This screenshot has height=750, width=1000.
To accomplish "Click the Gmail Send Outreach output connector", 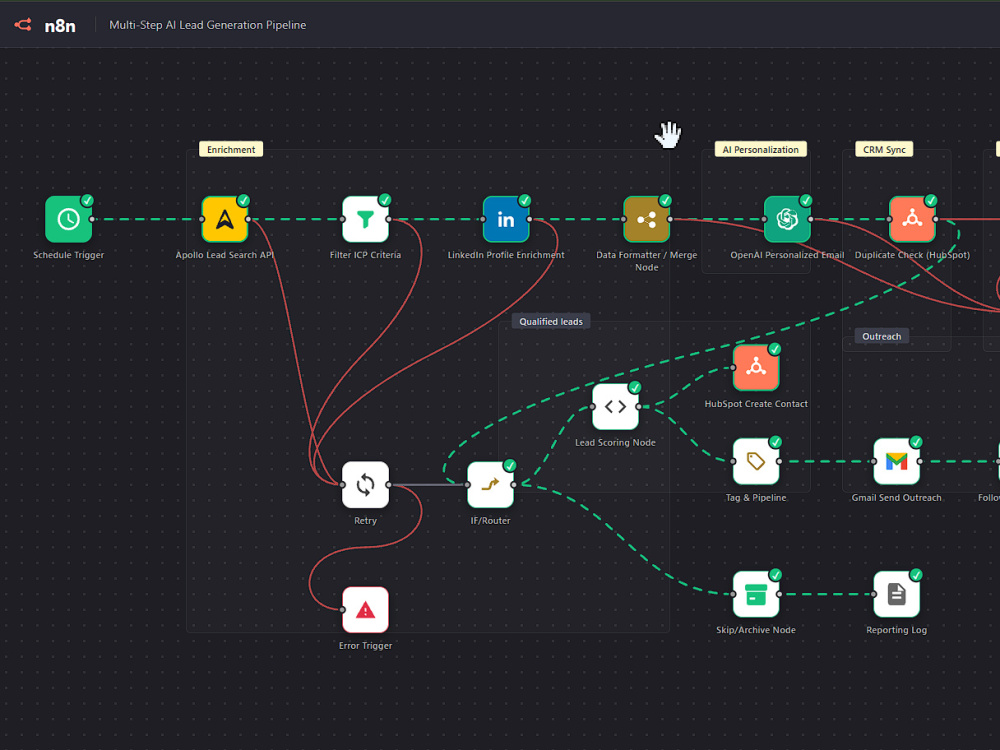I will coord(920,461).
